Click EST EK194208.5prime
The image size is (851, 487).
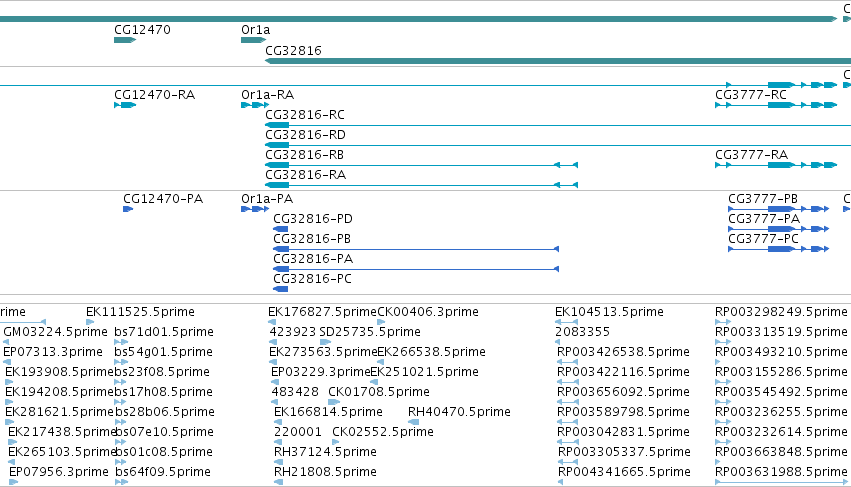click(x=59, y=392)
